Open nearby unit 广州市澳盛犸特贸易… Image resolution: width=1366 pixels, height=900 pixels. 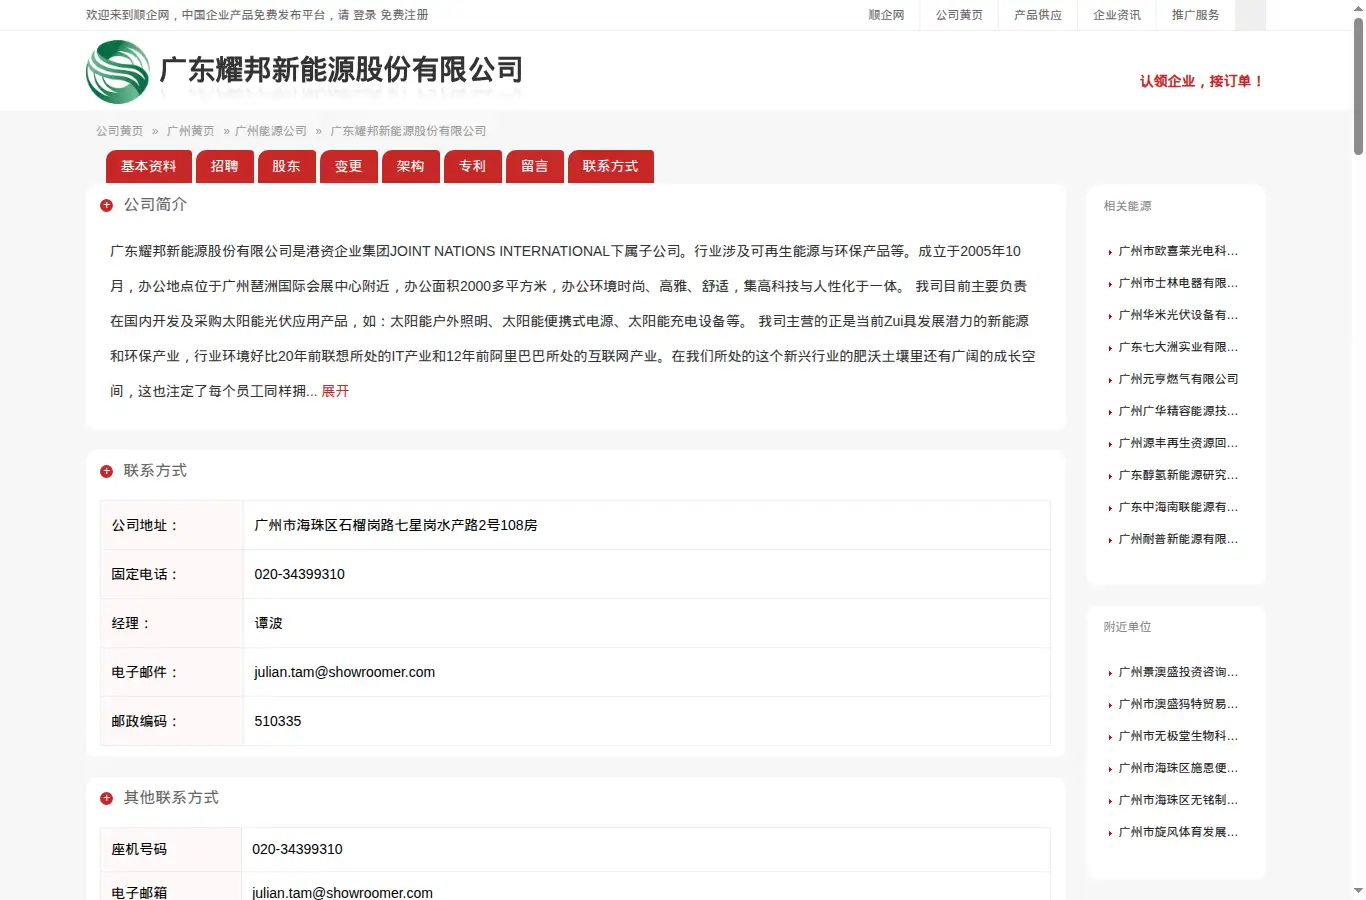[1178, 704]
